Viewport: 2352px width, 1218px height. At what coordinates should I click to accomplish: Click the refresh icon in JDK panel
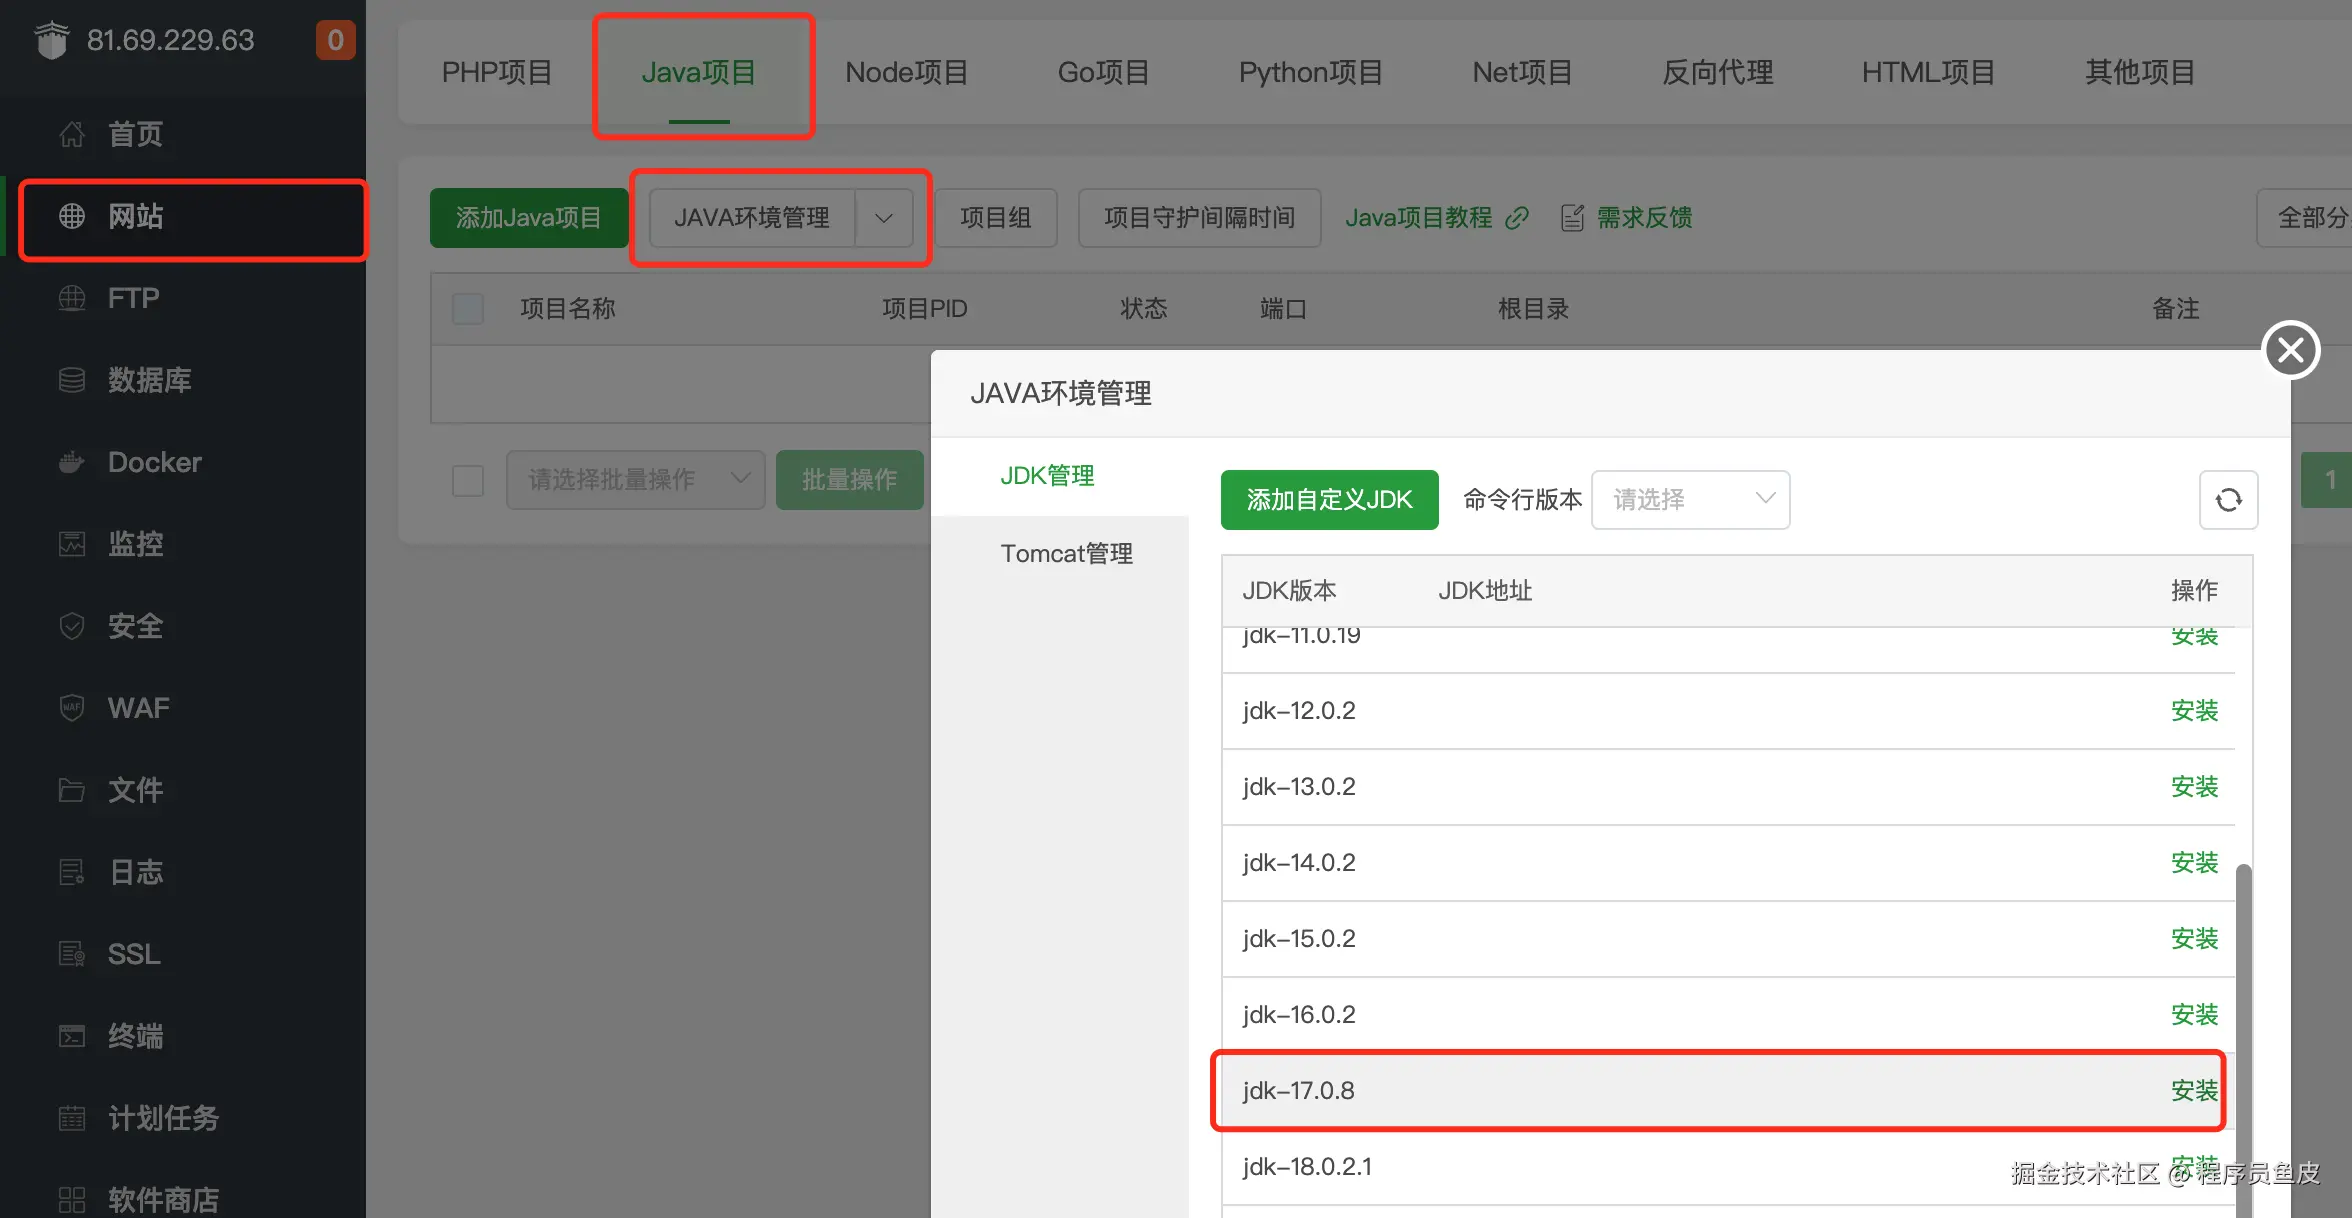(2228, 500)
